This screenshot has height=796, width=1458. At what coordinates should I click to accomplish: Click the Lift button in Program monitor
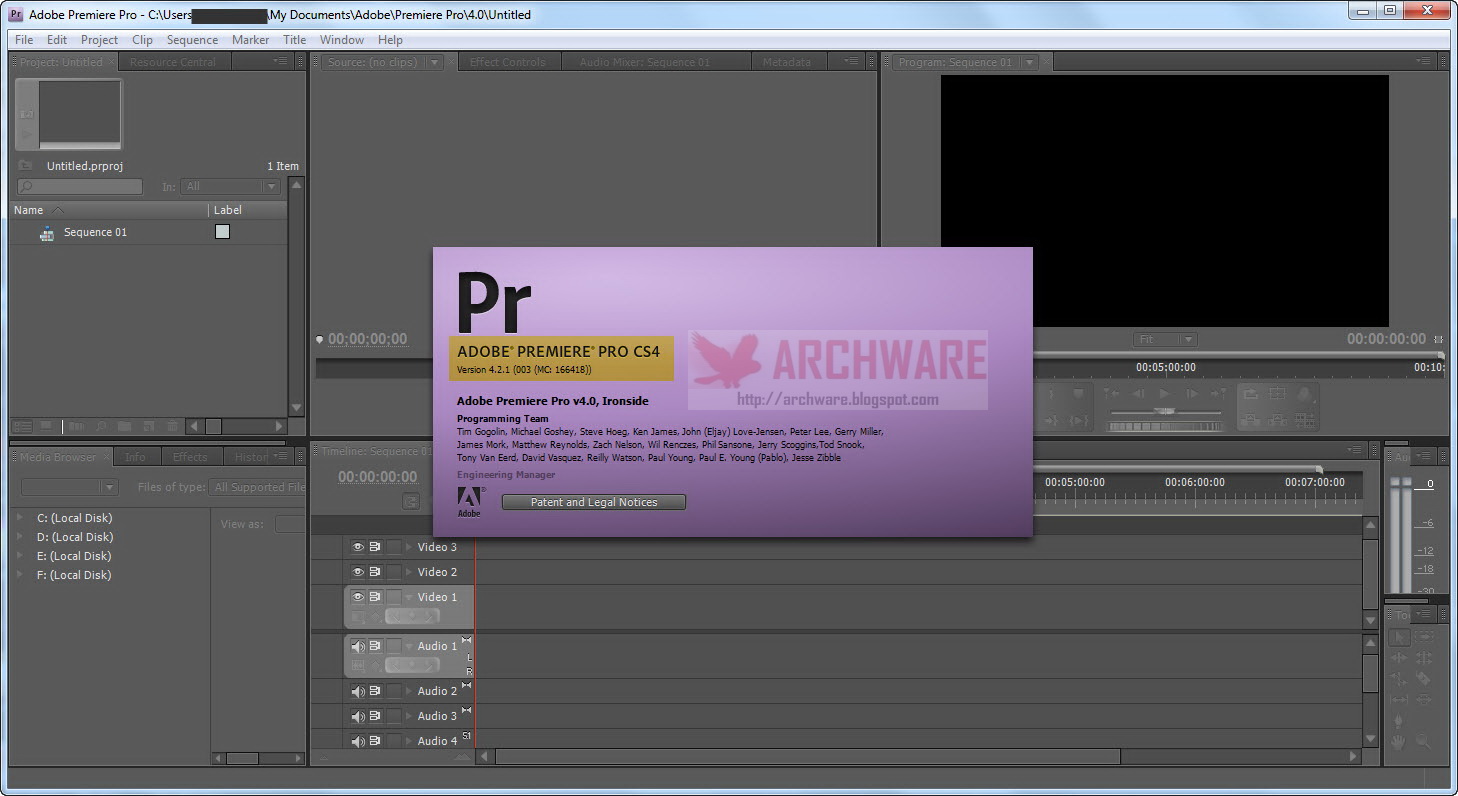tap(1251, 394)
